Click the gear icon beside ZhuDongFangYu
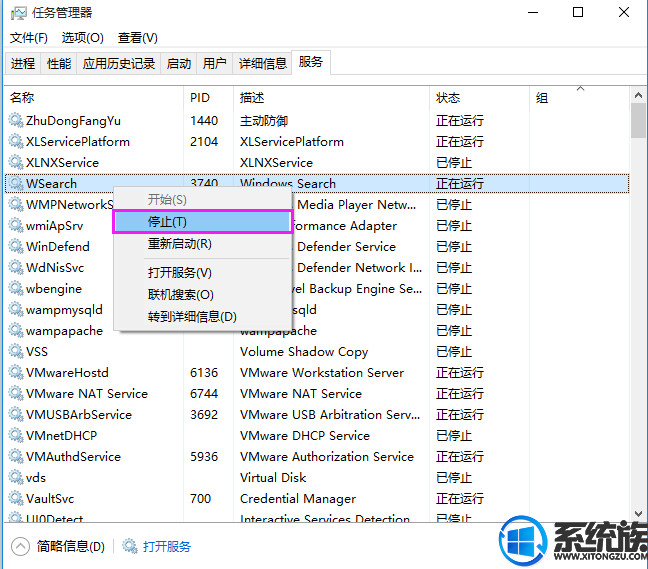Screen dimensions: 648x569 click(16, 120)
